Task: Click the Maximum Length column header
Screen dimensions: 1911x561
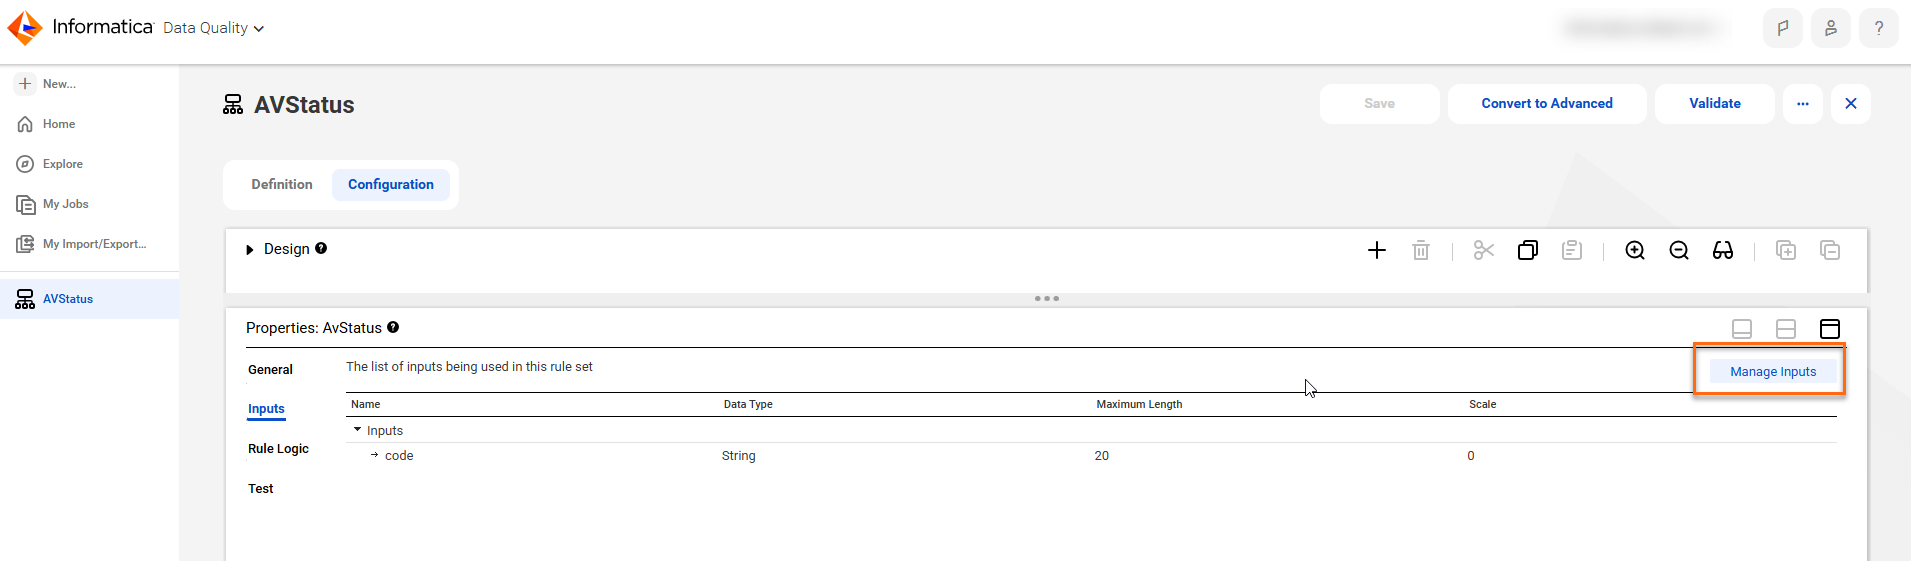Action: point(1139,405)
